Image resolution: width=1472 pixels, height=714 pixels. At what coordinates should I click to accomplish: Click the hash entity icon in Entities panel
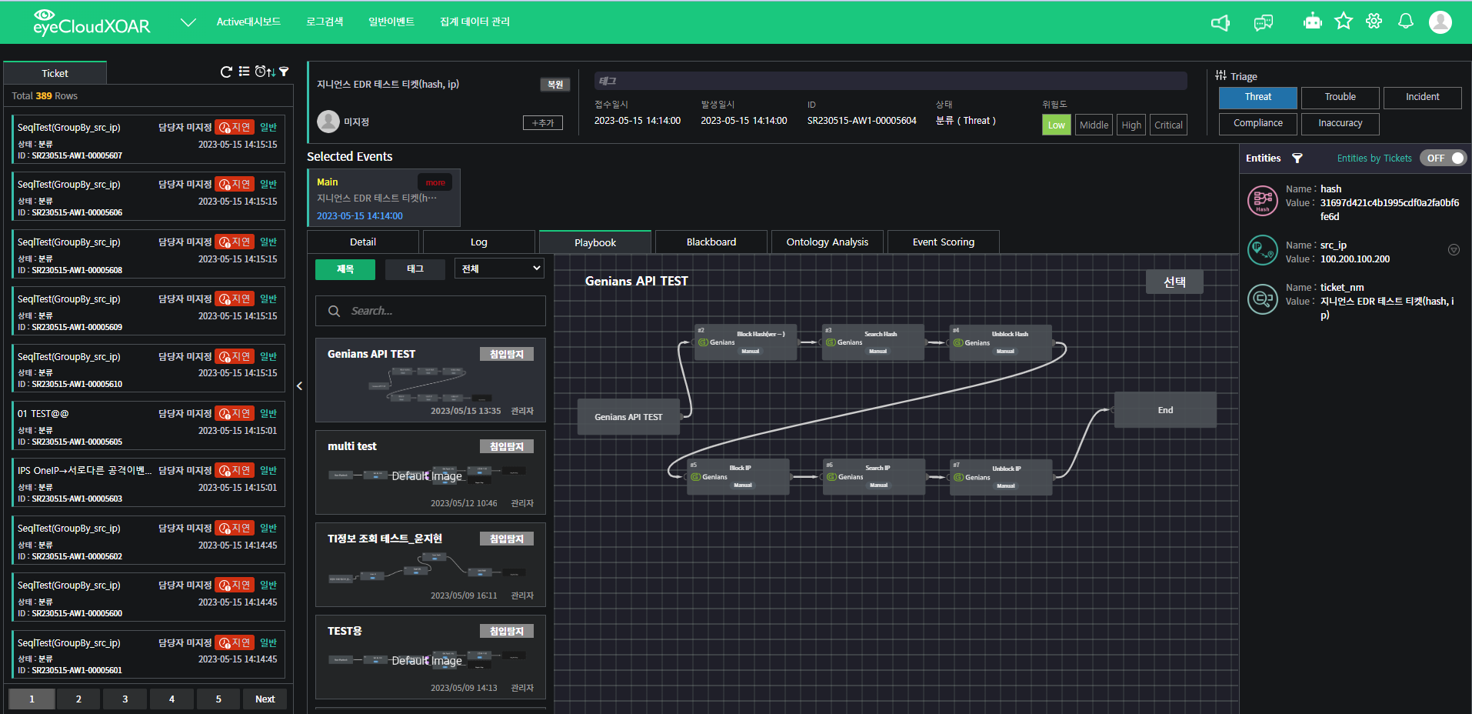[1262, 200]
